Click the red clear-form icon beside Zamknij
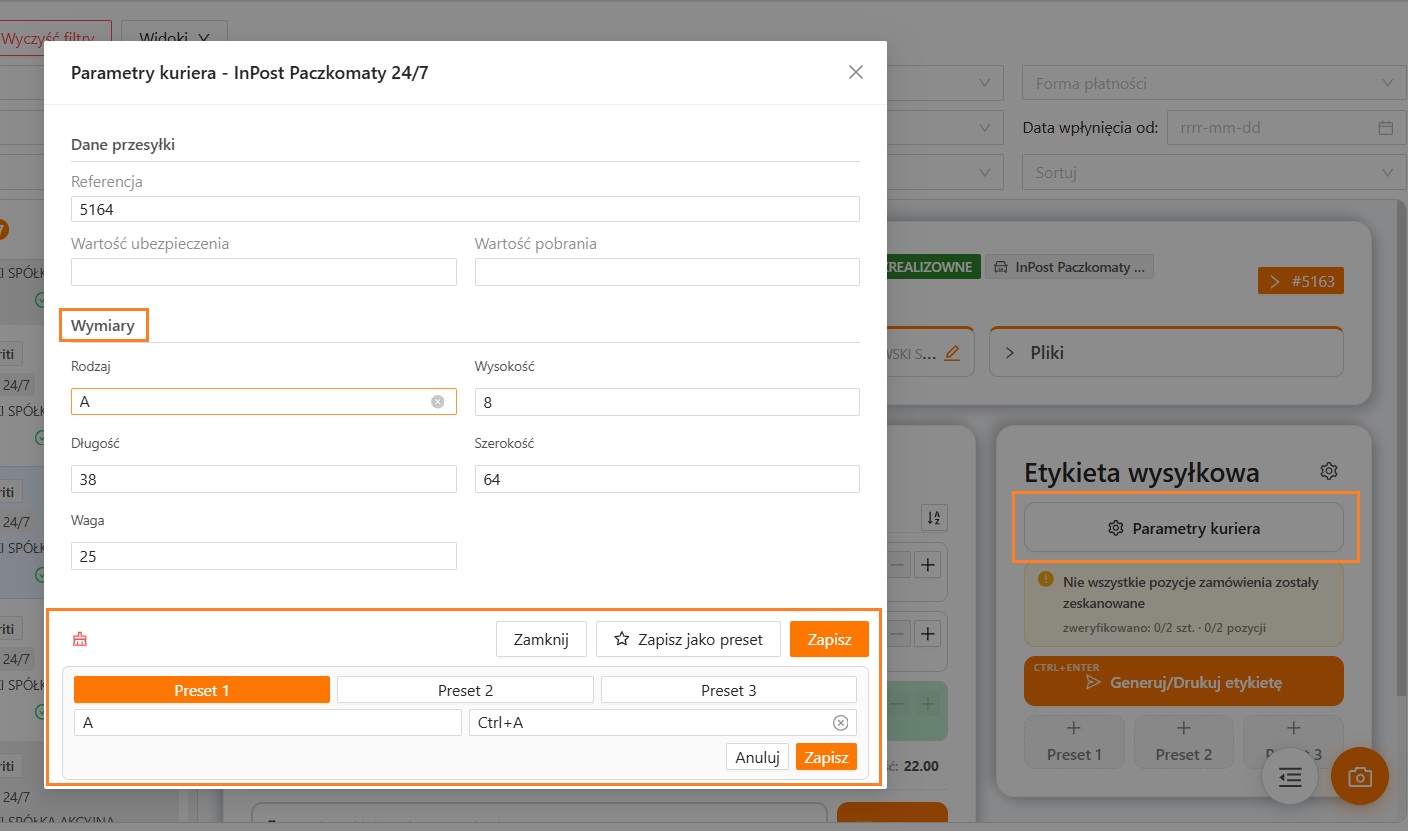This screenshot has height=831, width=1408. [81, 640]
